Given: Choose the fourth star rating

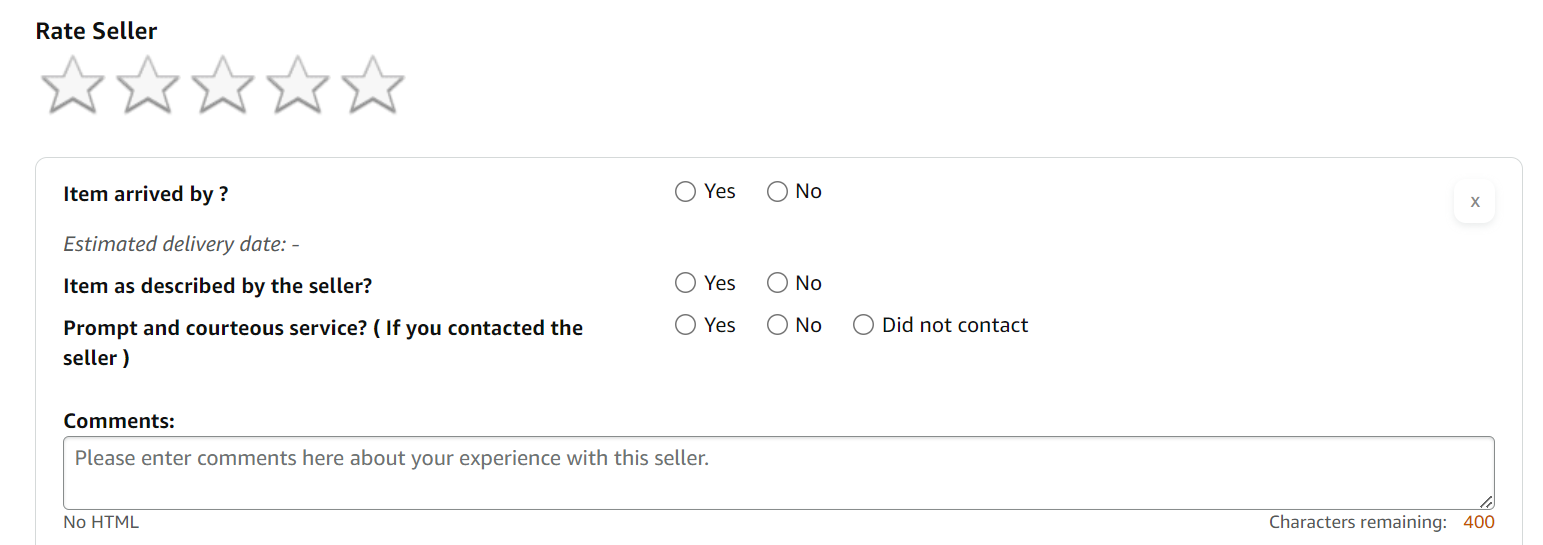Looking at the screenshot, I should click(298, 85).
